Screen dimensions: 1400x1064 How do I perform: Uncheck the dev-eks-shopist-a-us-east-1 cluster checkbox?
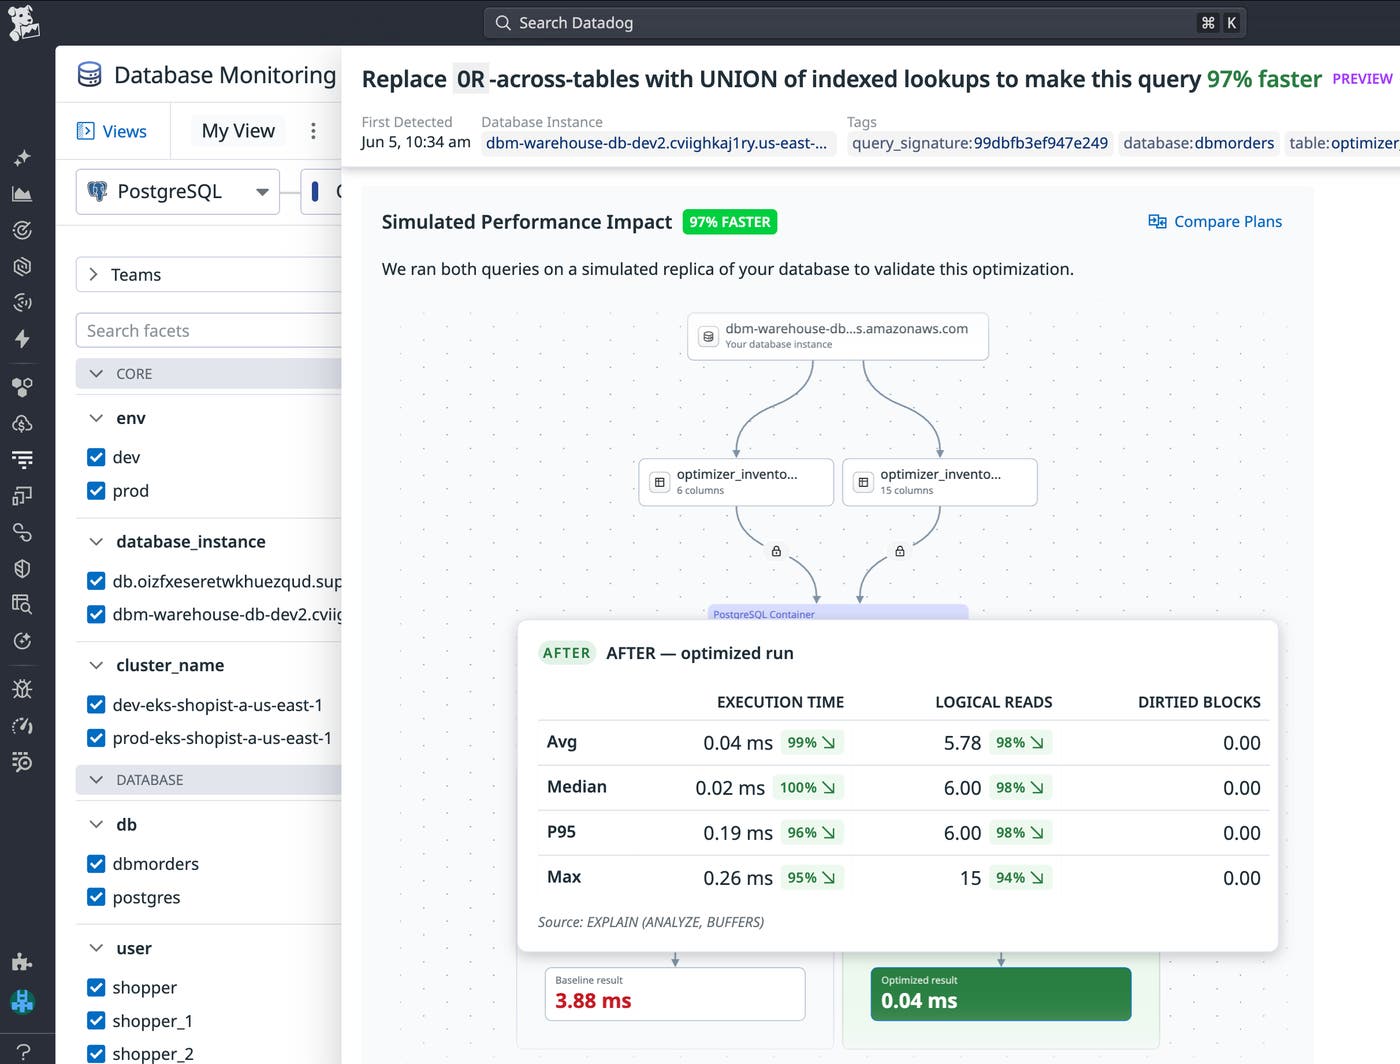96,704
